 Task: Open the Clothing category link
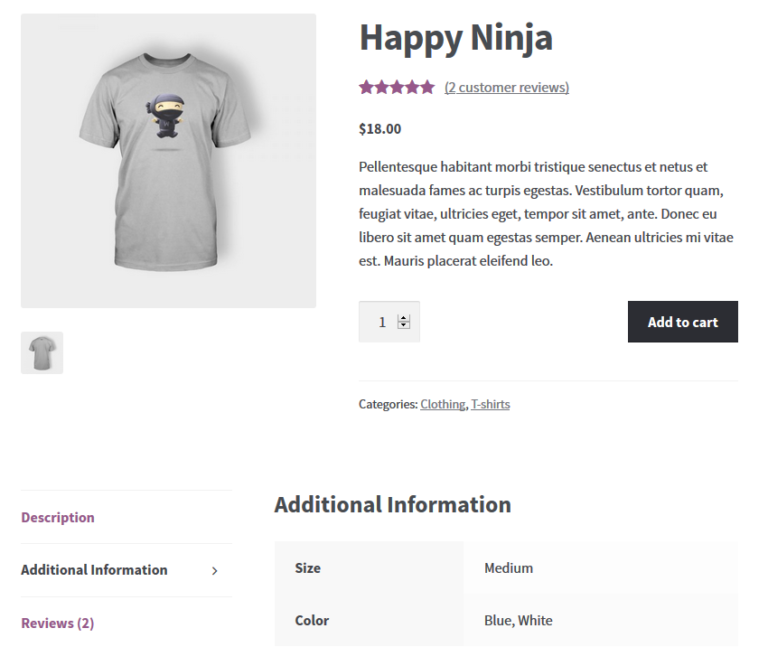tap(442, 405)
